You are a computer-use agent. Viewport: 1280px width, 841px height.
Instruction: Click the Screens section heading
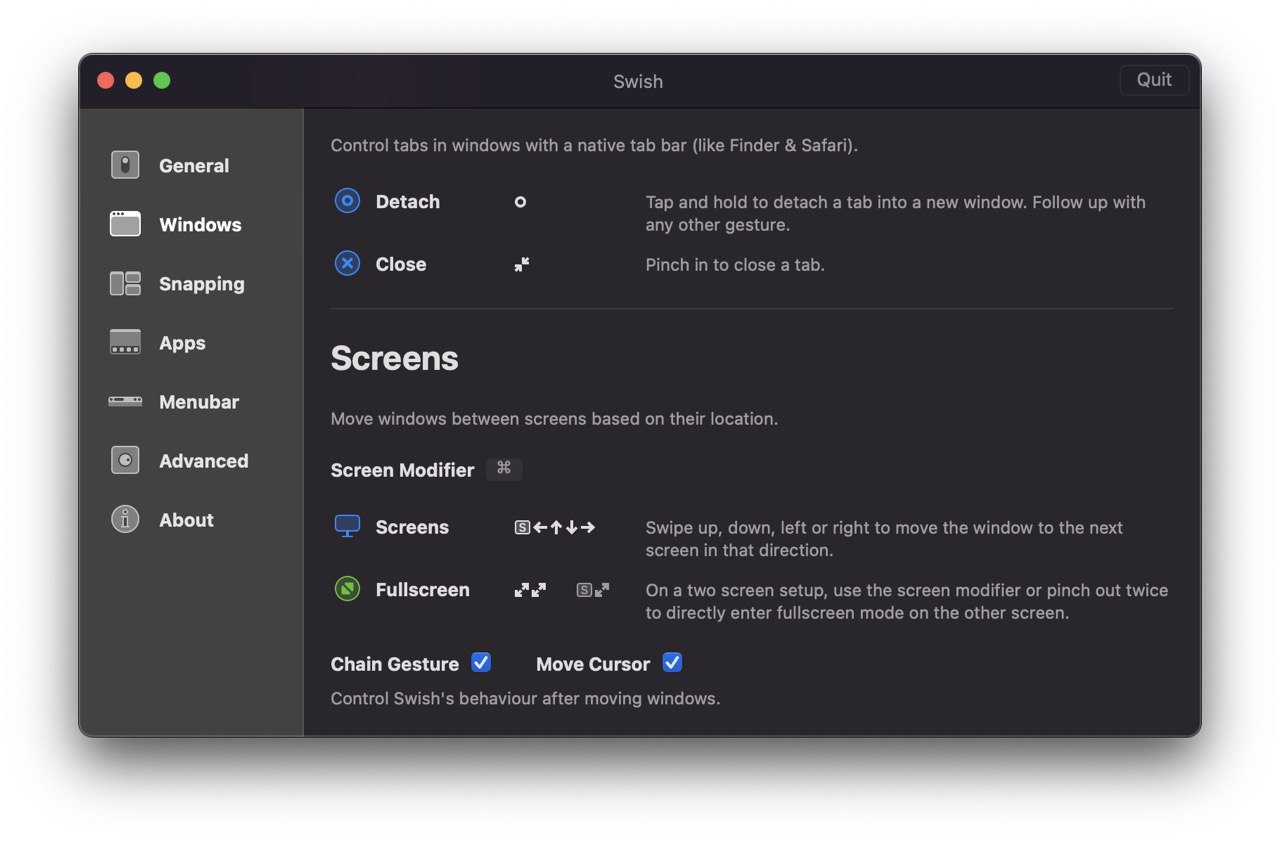point(395,358)
